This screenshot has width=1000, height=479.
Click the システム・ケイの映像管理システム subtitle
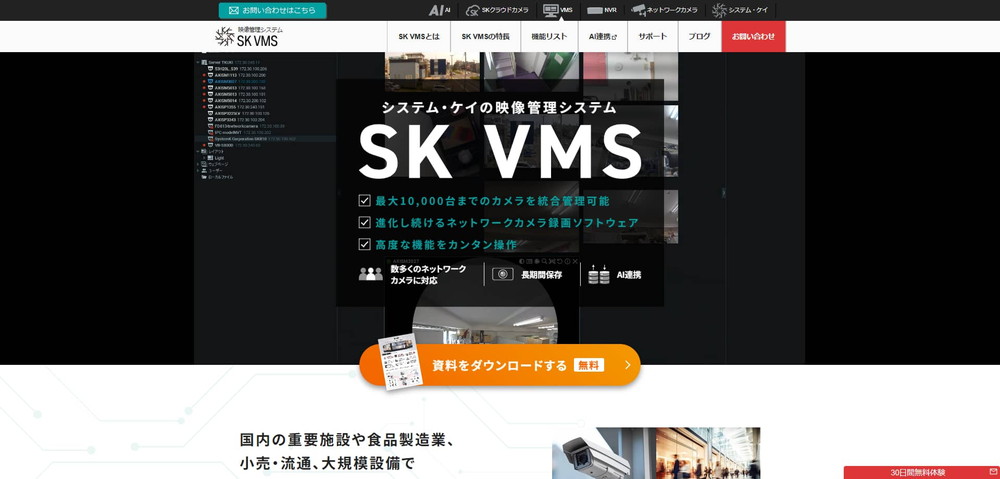[500, 108]
